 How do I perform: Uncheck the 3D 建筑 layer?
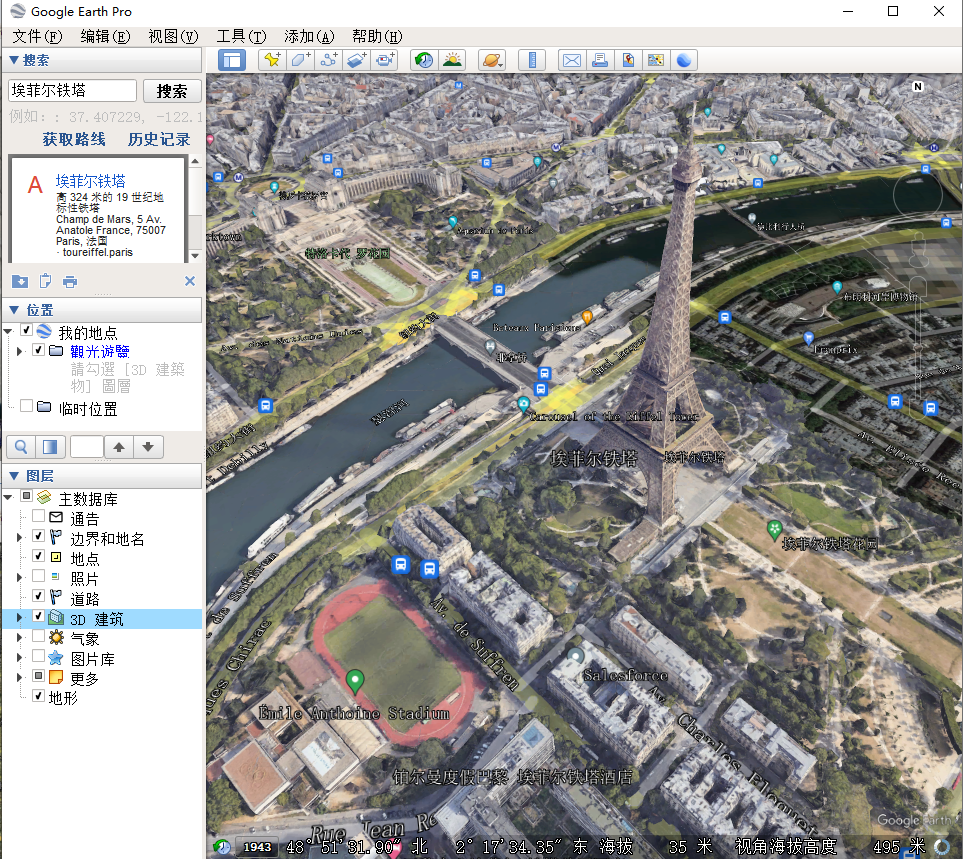pos(38,618)
